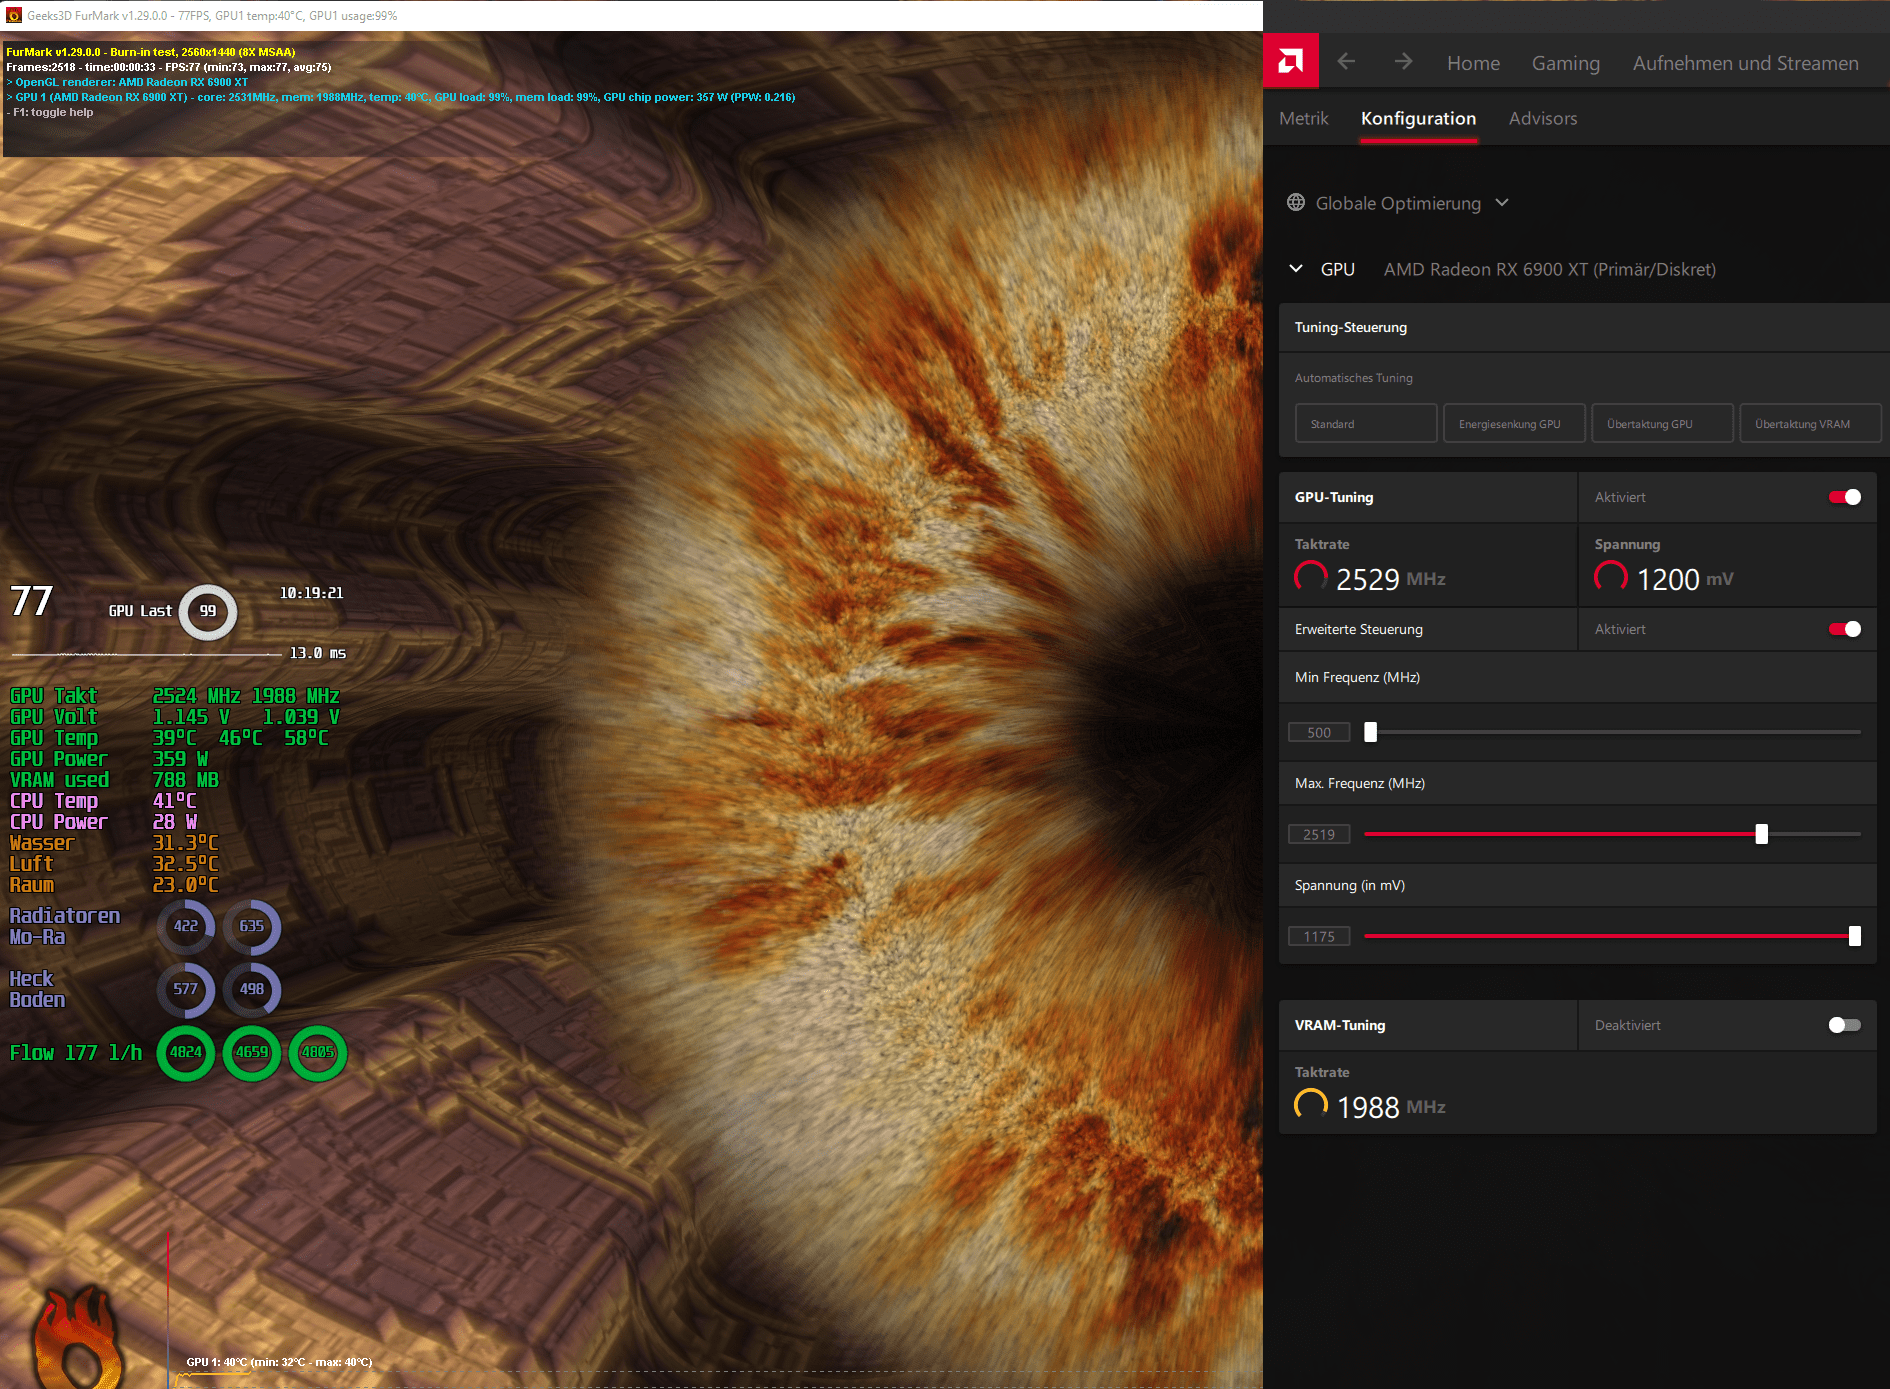Viewport: 1890px width, 1389px height.
Task: Click the Min Frequenz slider handle
Action: tap(1371, 732)
